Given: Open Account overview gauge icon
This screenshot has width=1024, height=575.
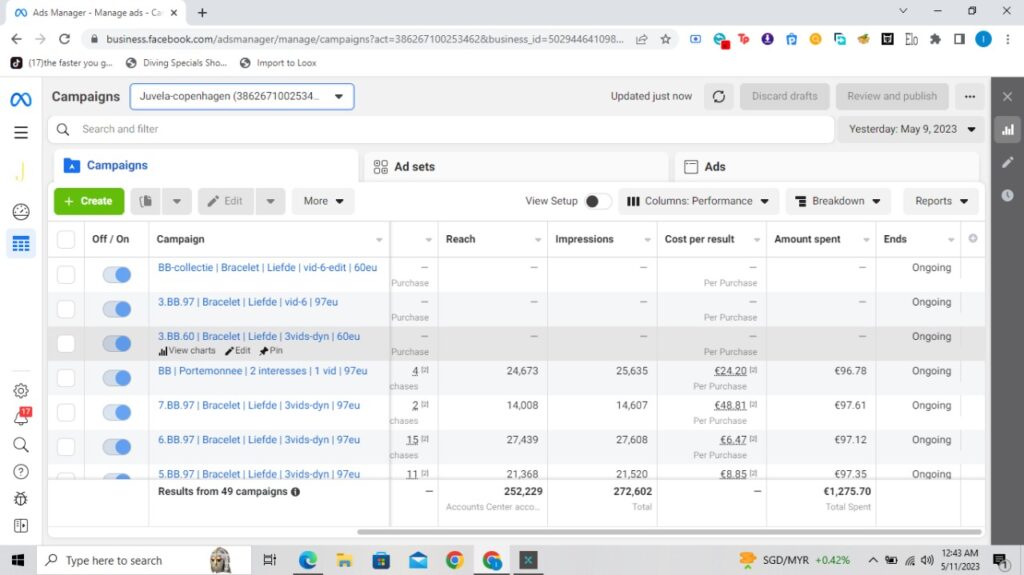Looking at the screenshot, I should (21, 212).
